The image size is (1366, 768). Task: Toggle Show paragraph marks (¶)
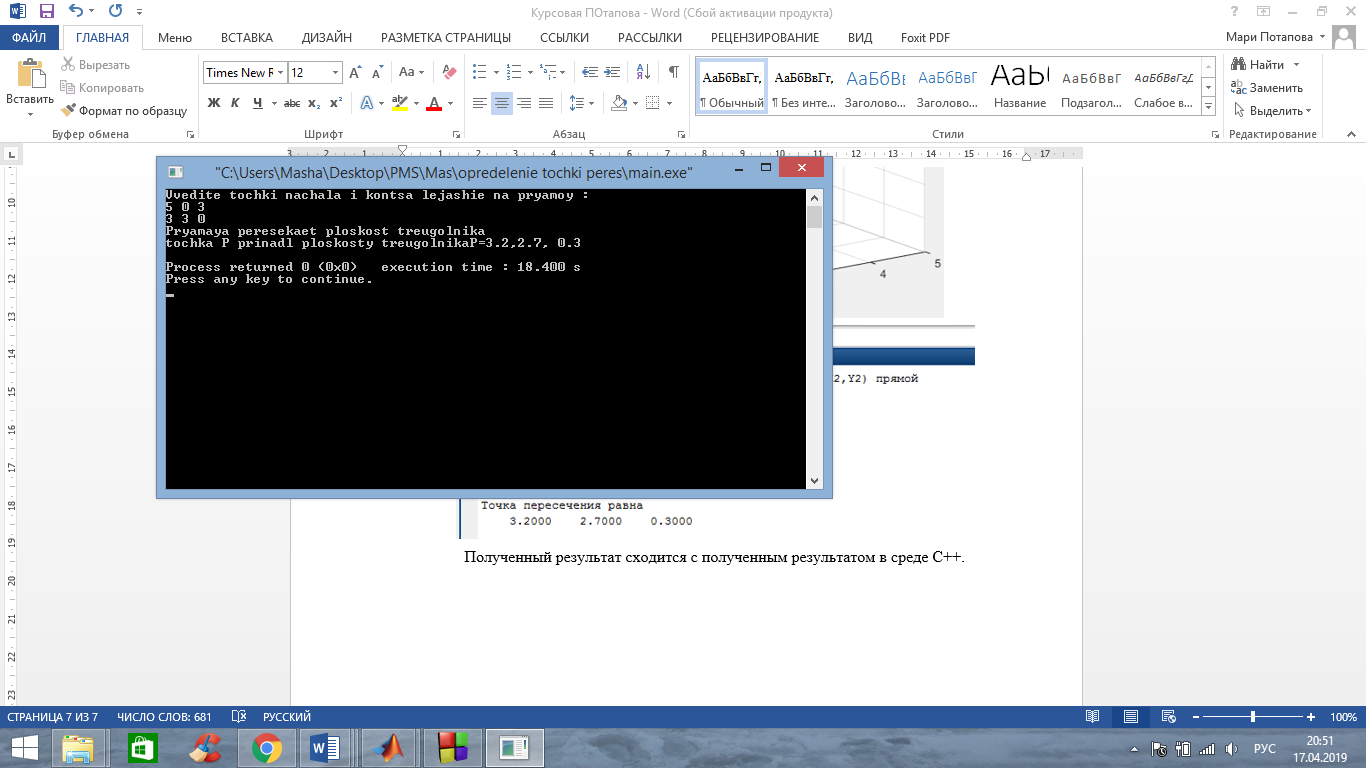[673, 73]
